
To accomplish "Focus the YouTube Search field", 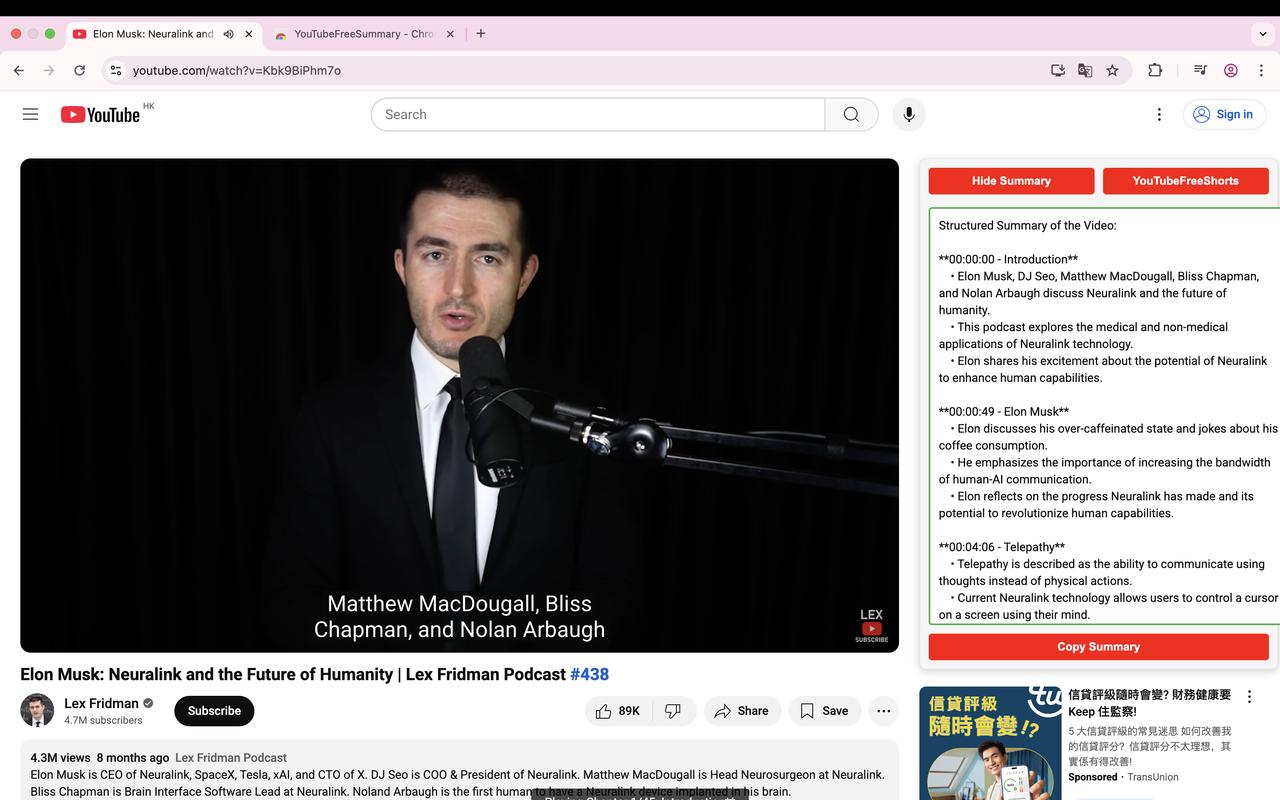I will pyautogui.click(x=598, y=114).
